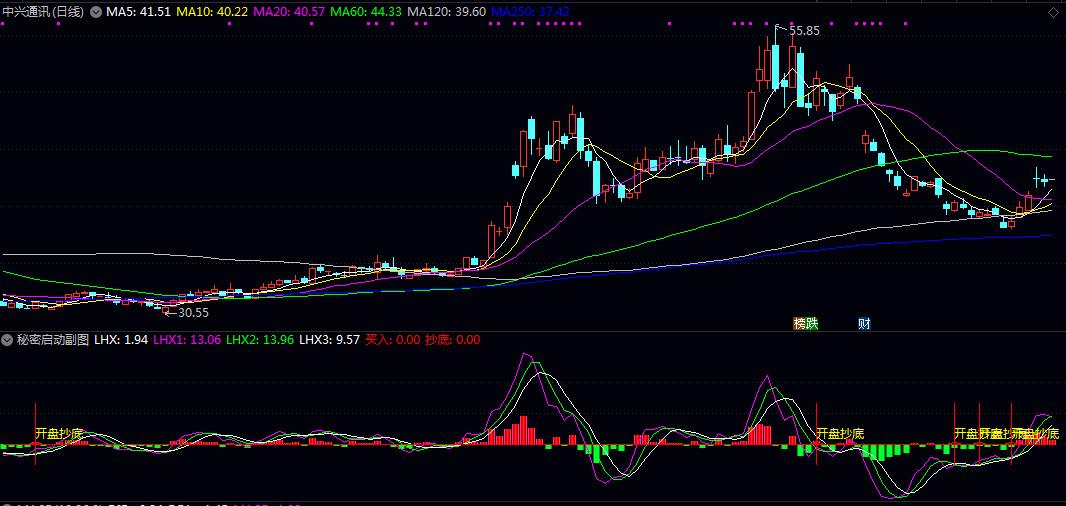Click the red 买入: 0.00 value
The width and height of the screenshot is (1066, 506).
(393, 339)
